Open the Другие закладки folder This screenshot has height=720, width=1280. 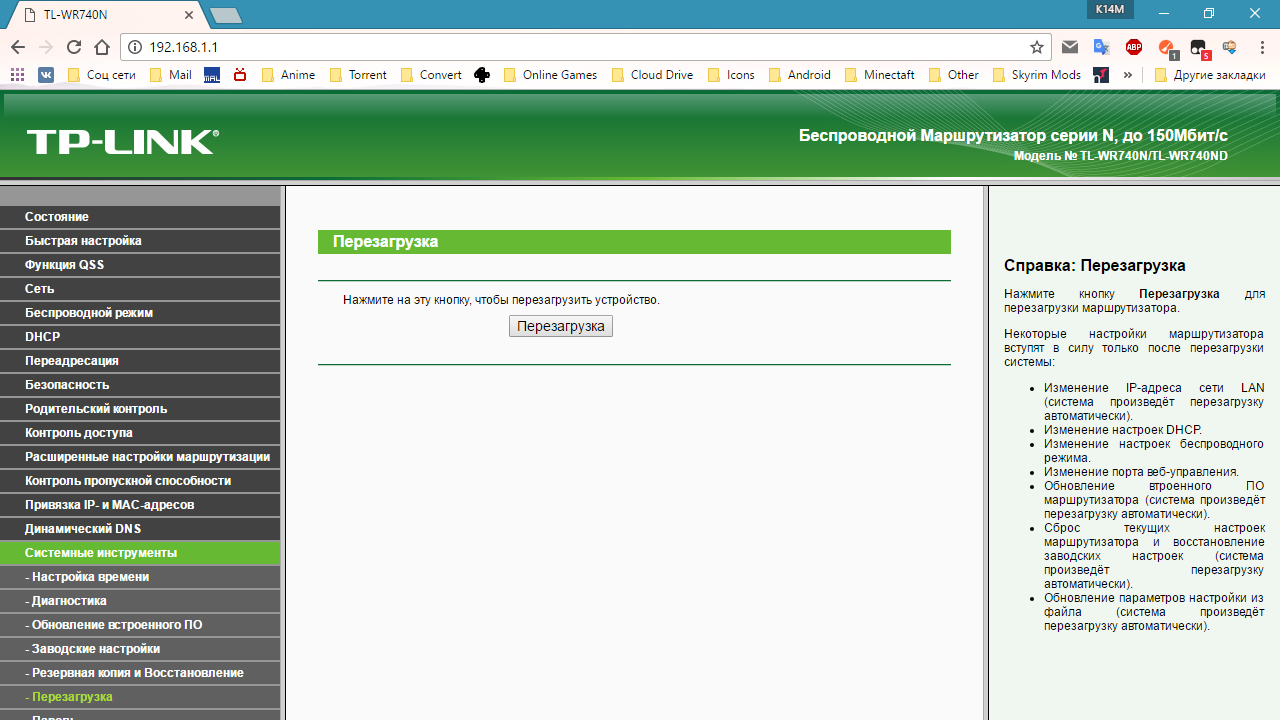[x=1210, y=75]
